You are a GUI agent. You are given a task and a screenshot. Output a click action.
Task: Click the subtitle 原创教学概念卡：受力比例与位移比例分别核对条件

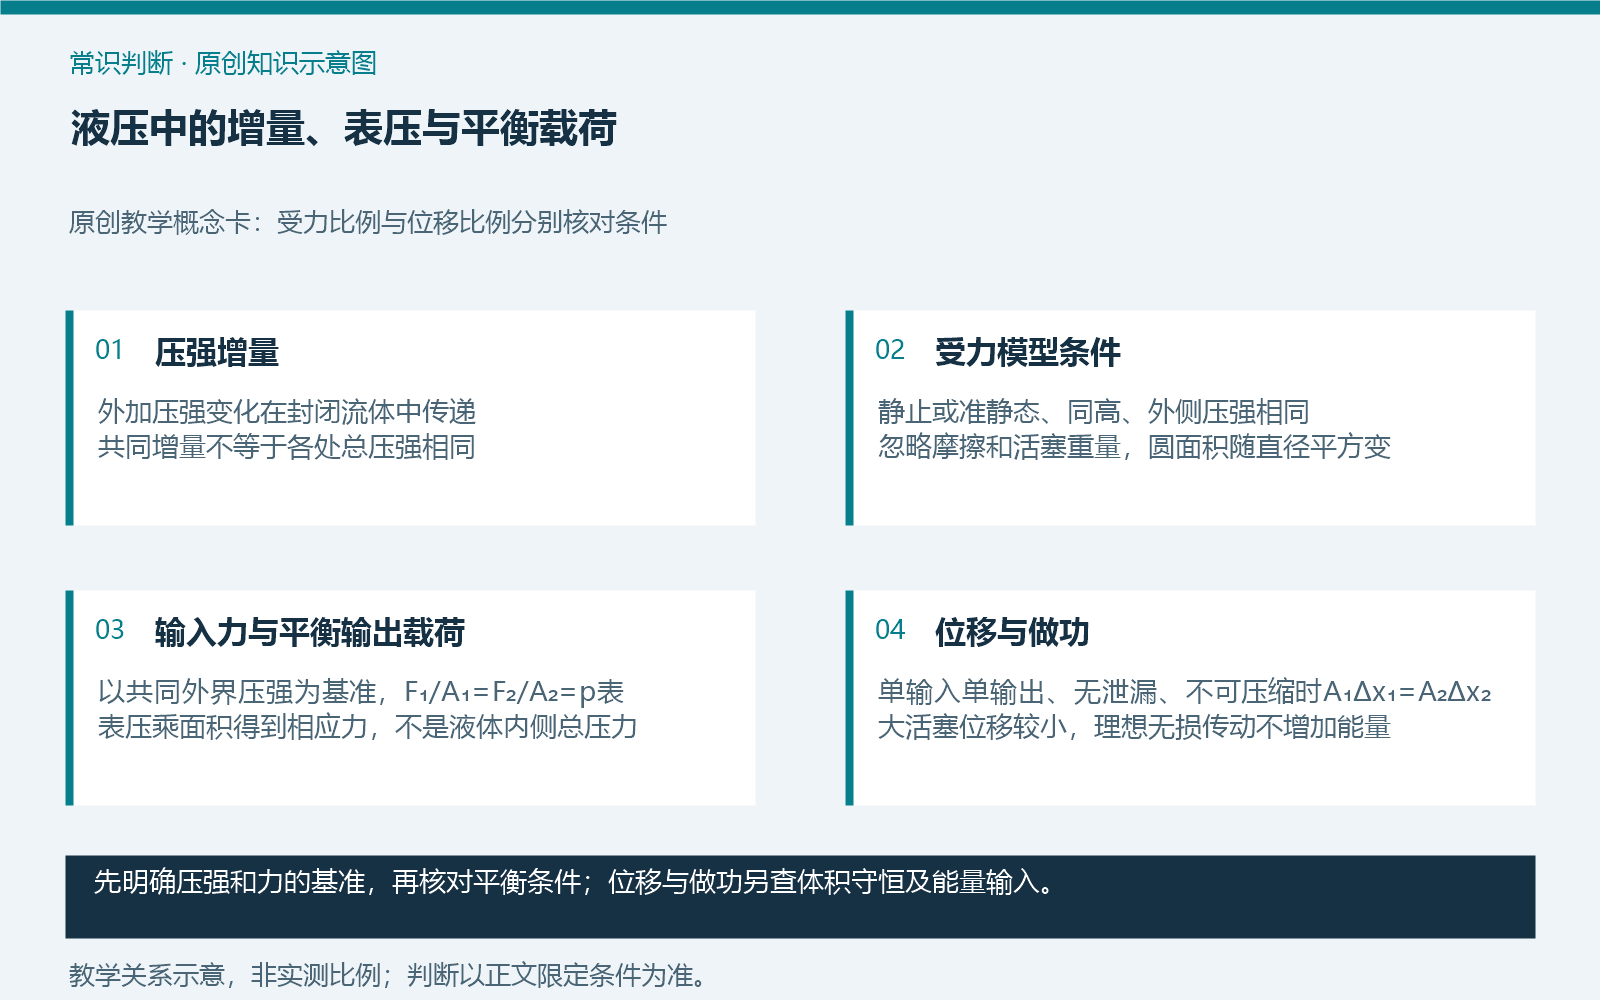click(368, 222)
